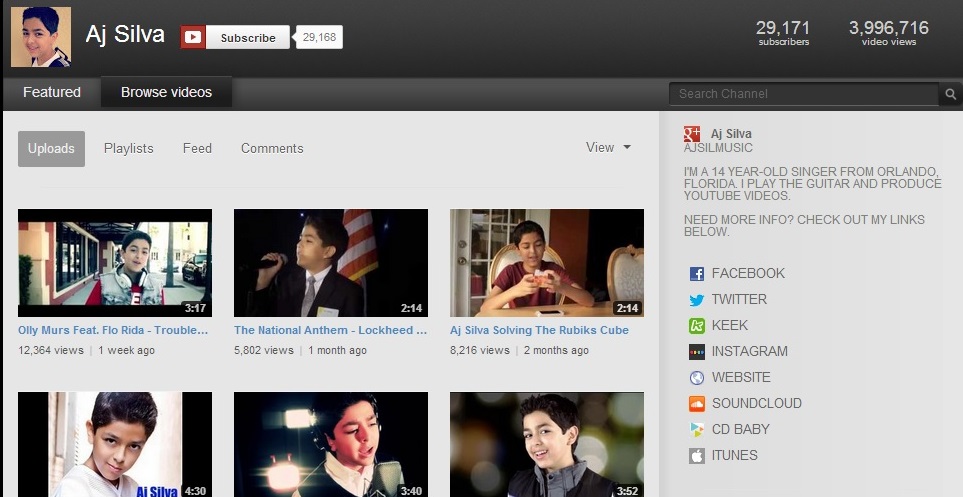This screenshot has height=497, width=963.
Task: Click the search magnifier icon
Action: pos(951,94)
